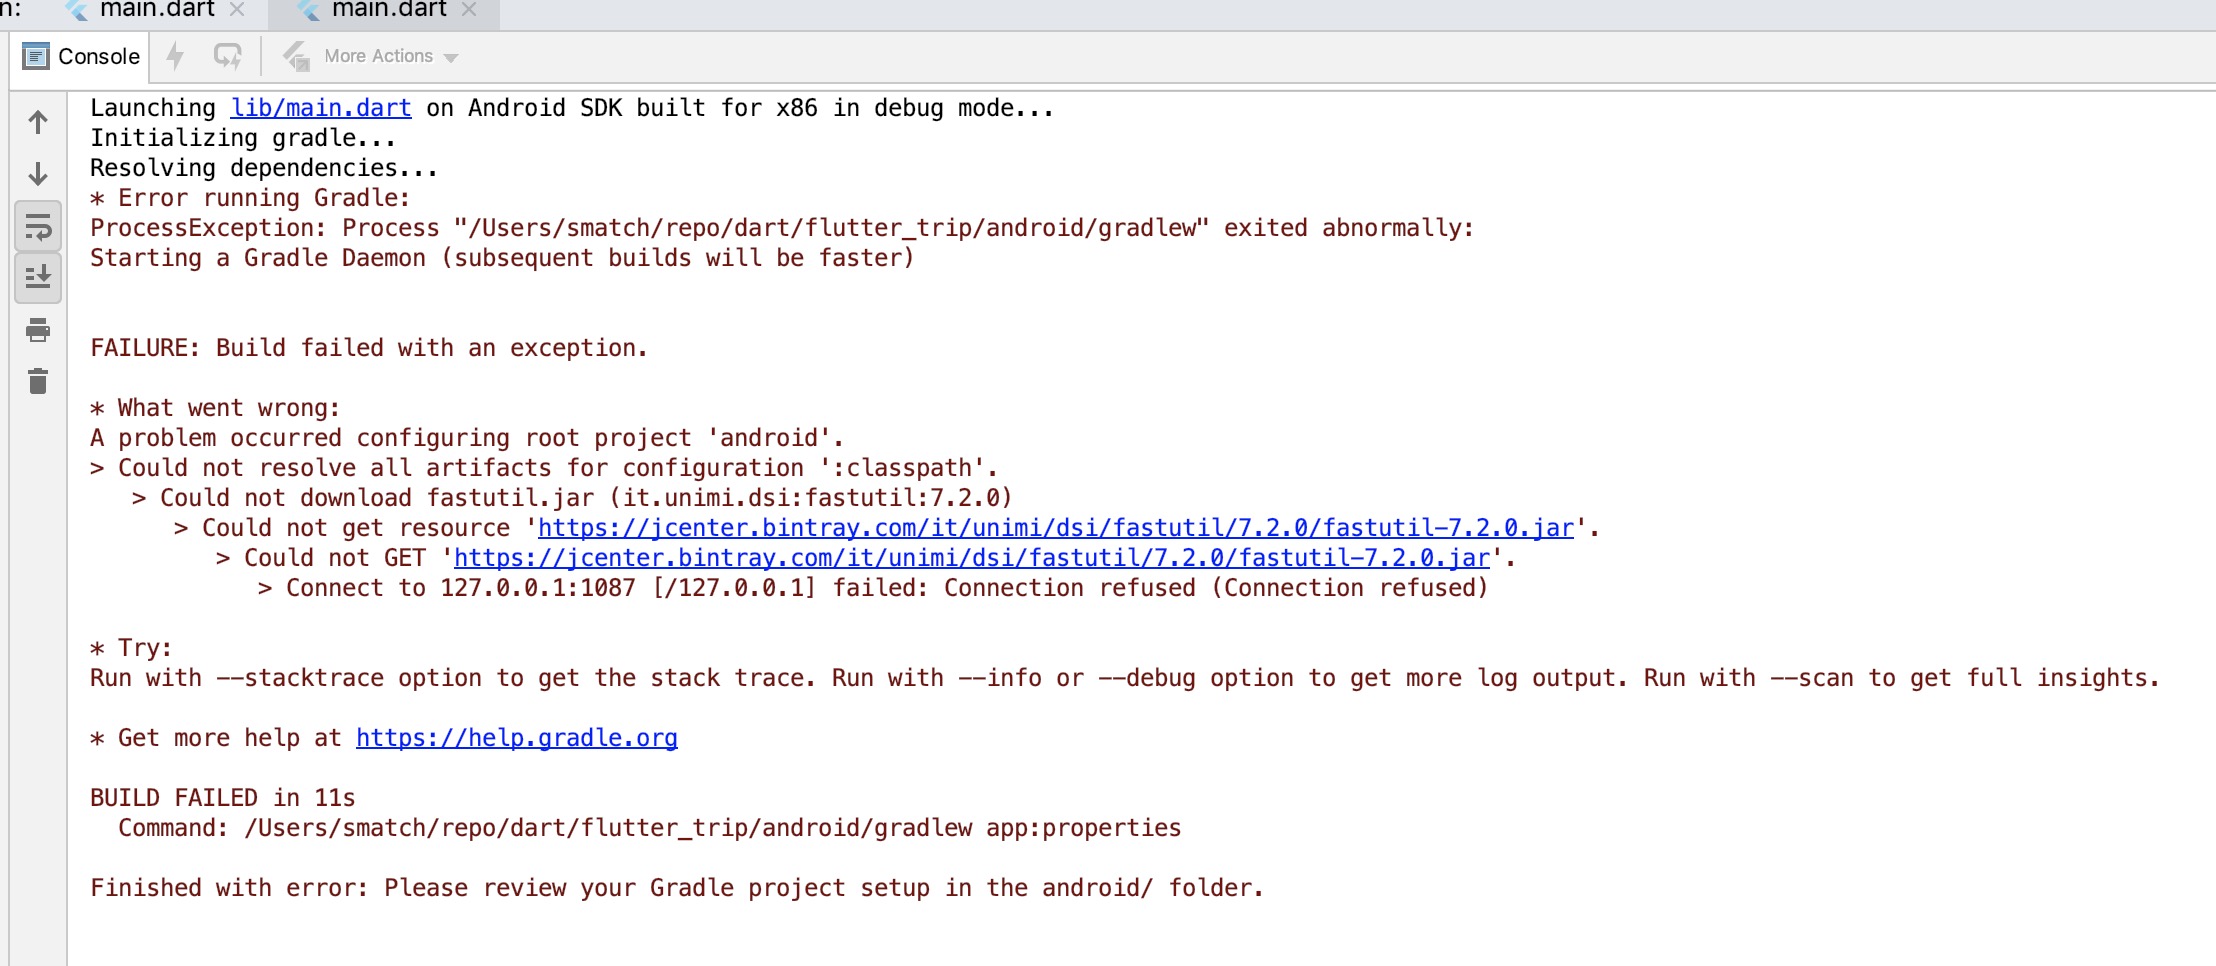Click the 'ProcessException: Process' line
The height and width of the screenshot is (966, 2216).
click(x=782, y=228)
